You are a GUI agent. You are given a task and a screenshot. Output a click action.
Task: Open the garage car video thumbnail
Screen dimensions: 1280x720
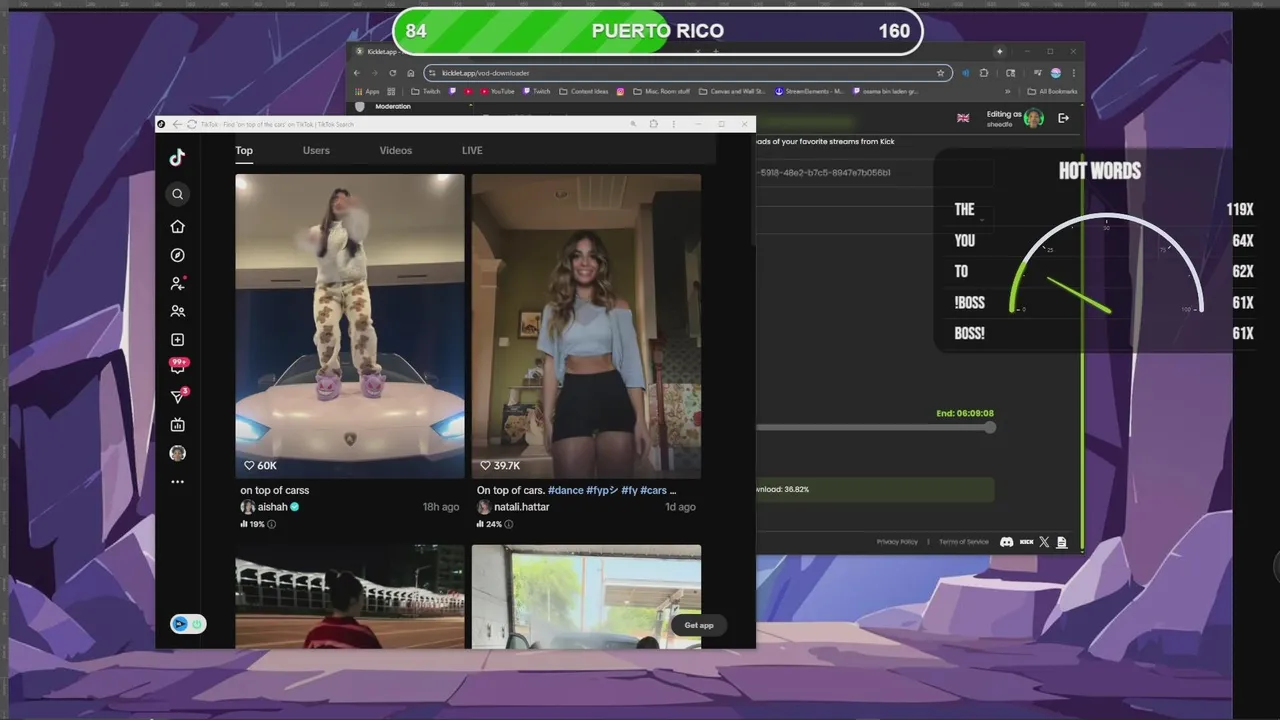pyautogui.click(x=586, y=597)
